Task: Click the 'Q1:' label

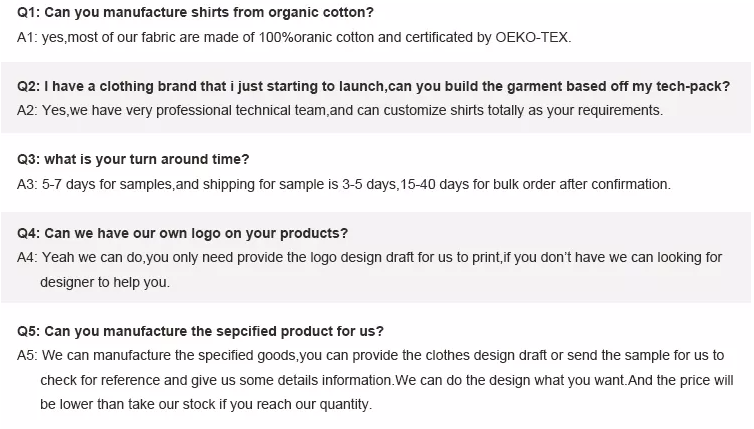Action: (x=28, y=13)
